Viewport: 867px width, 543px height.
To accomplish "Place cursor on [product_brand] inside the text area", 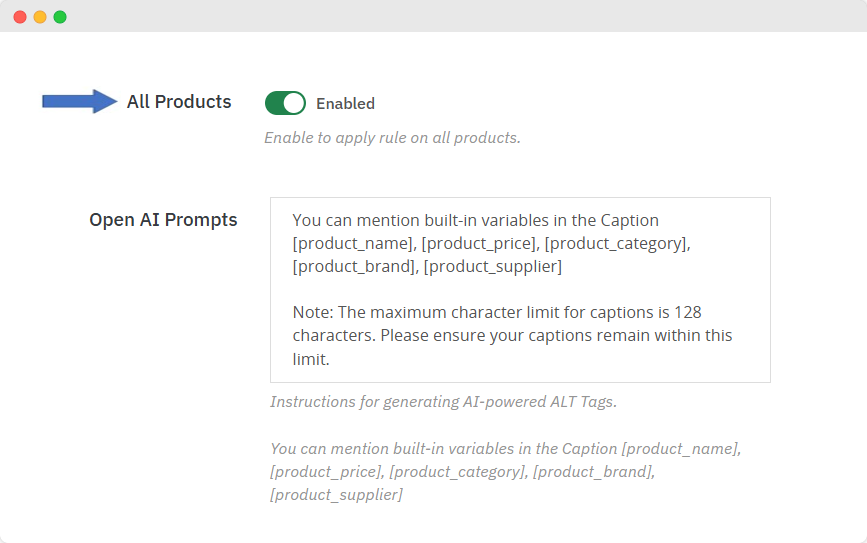I will coord(353,266).
